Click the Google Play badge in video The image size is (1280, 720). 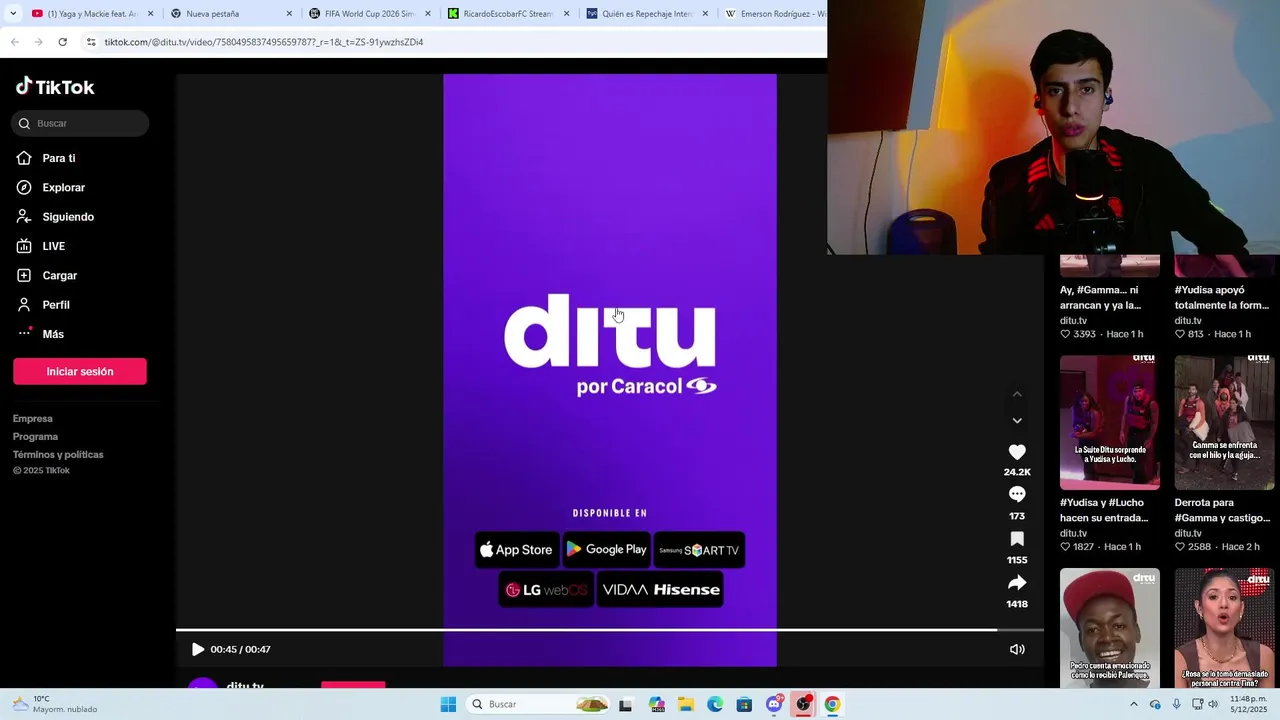(606, 550)
